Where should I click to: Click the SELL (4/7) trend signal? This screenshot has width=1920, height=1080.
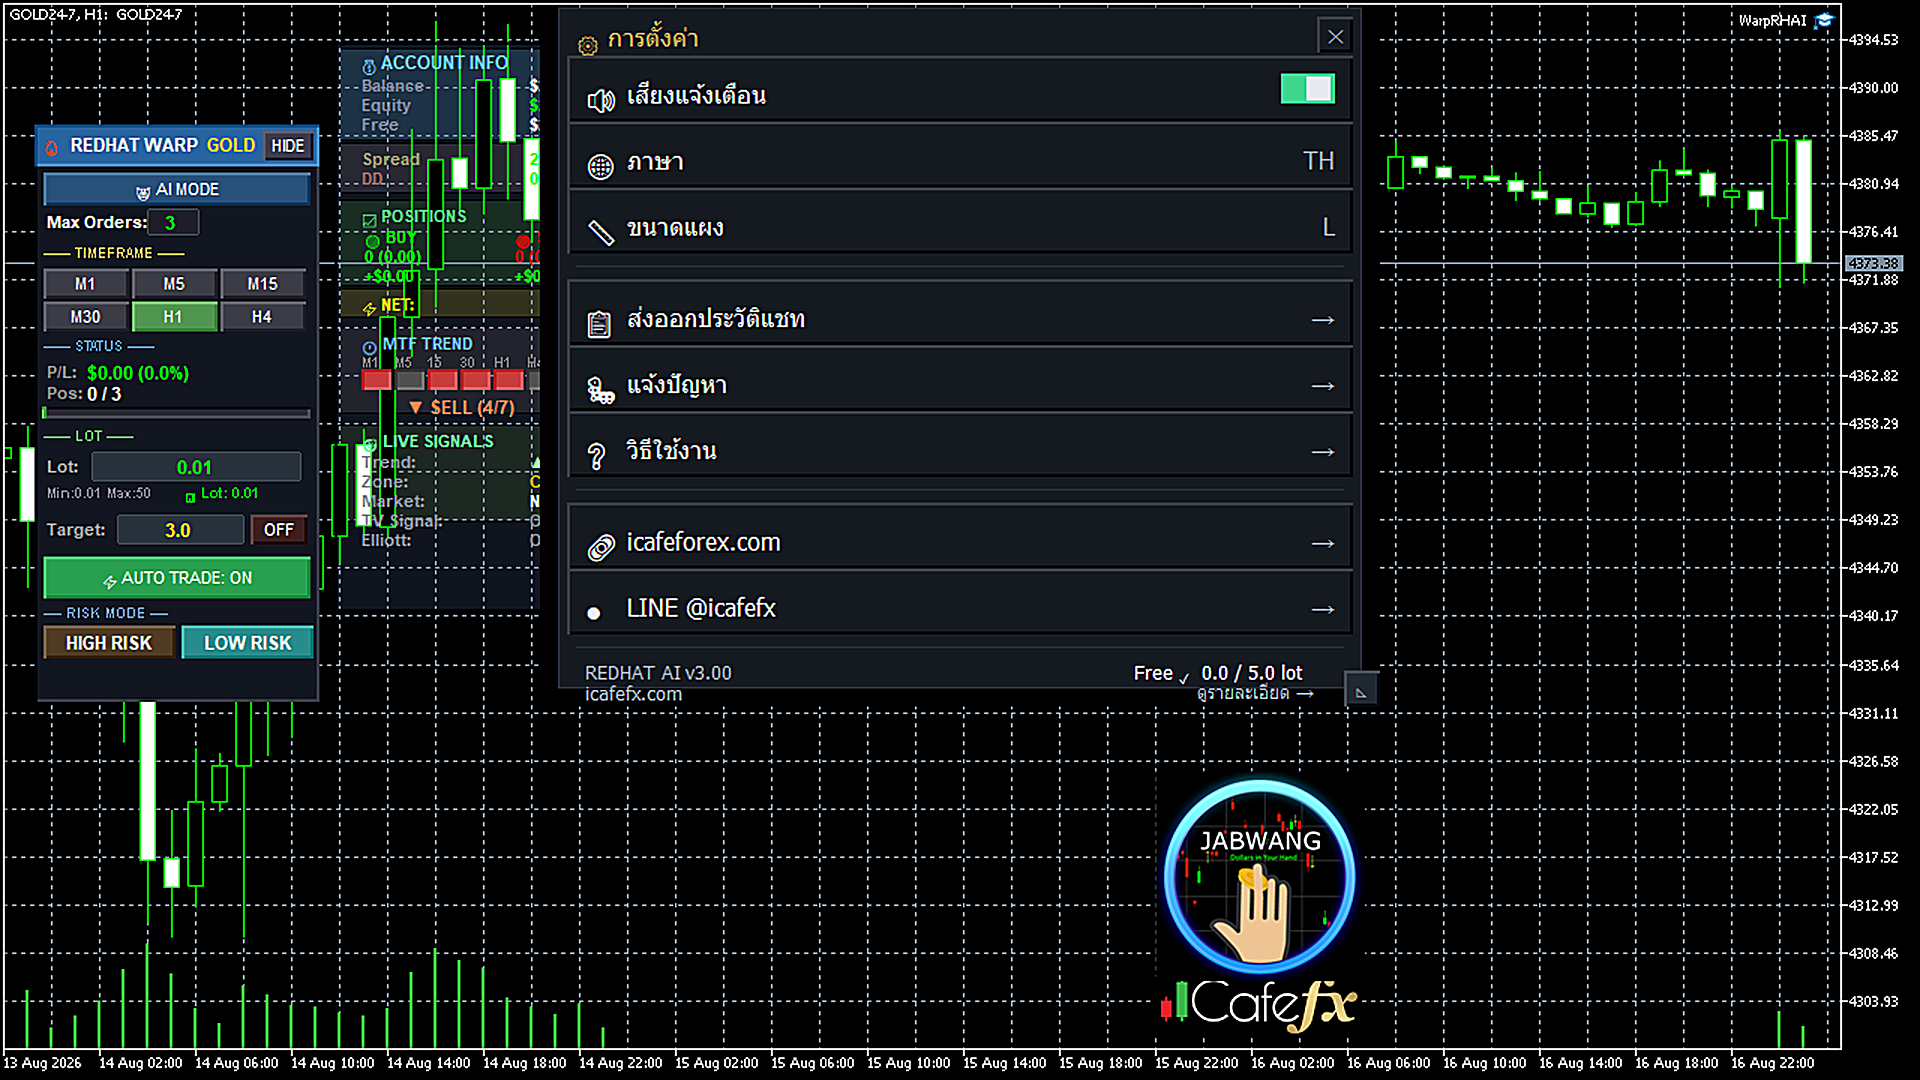point(462,408)
